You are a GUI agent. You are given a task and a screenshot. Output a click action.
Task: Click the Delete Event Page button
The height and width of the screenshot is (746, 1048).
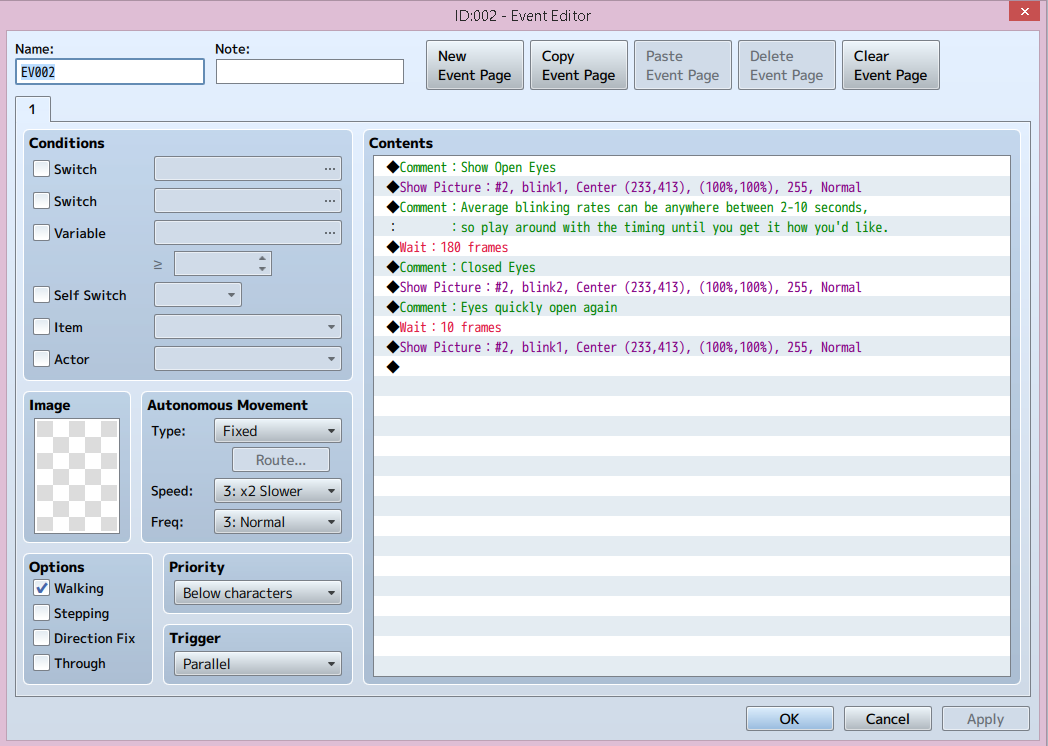click(x=787, y=66)
